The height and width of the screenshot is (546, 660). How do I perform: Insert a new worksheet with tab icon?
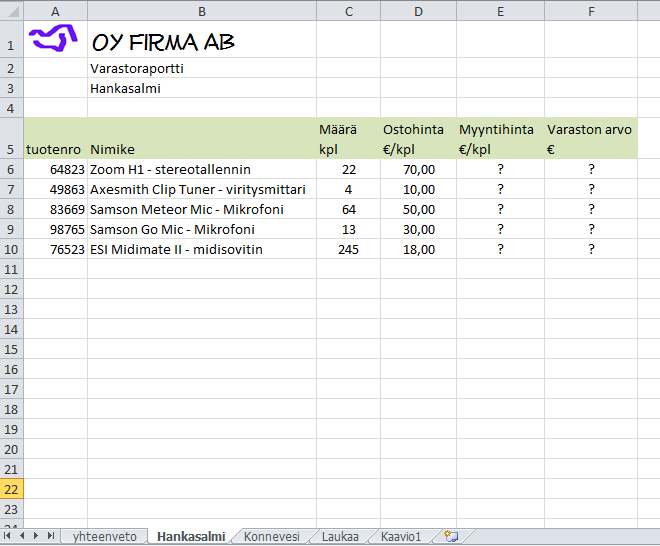[452, 536]
